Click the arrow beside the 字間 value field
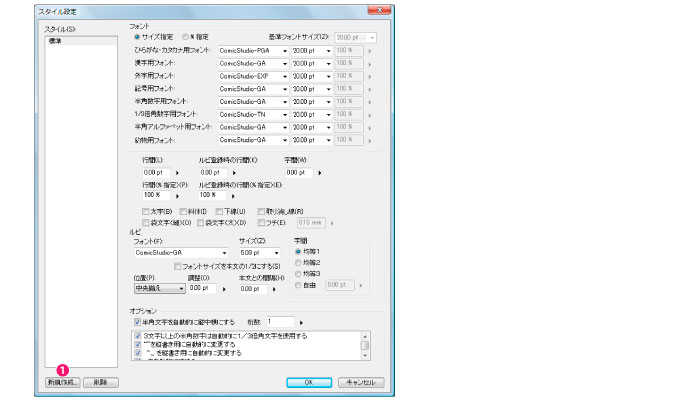The width and height of the screenshot is (695, 401). tap(320, 173)
